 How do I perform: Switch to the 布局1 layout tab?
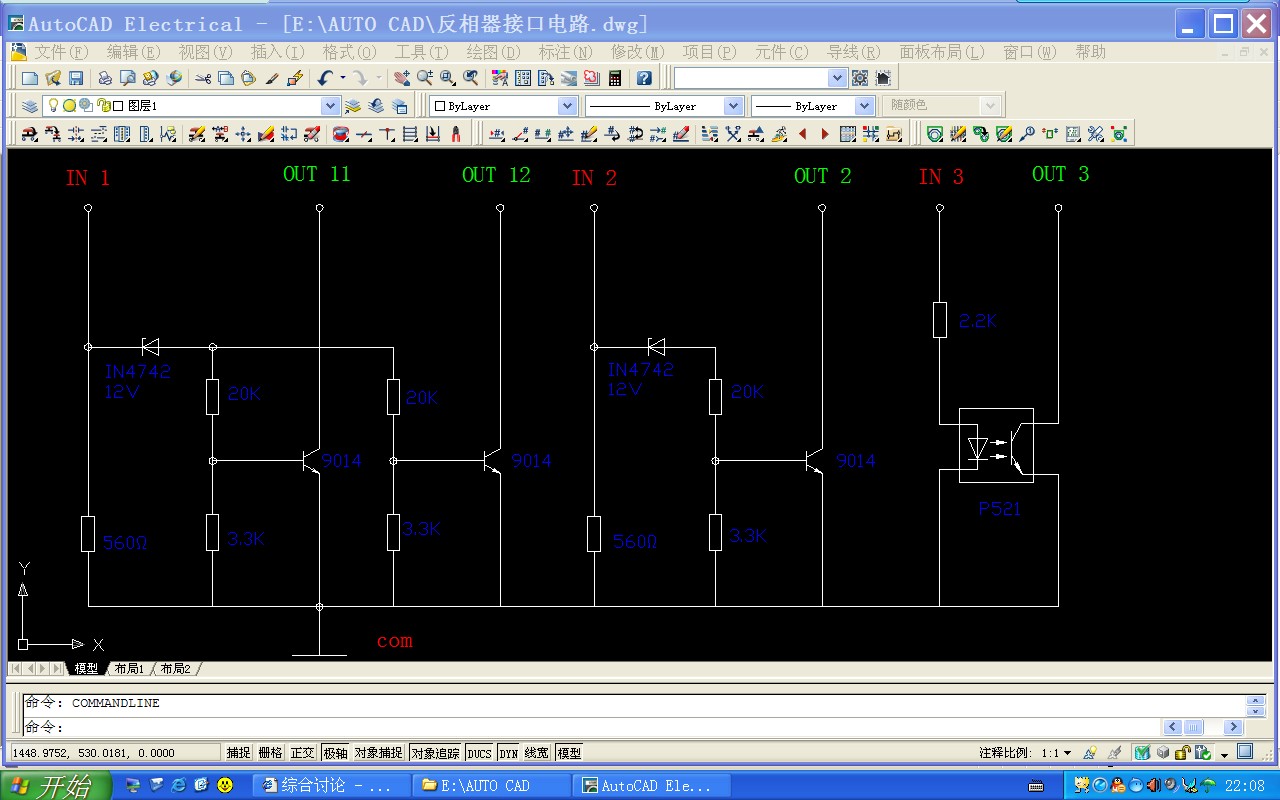point(129,669)
